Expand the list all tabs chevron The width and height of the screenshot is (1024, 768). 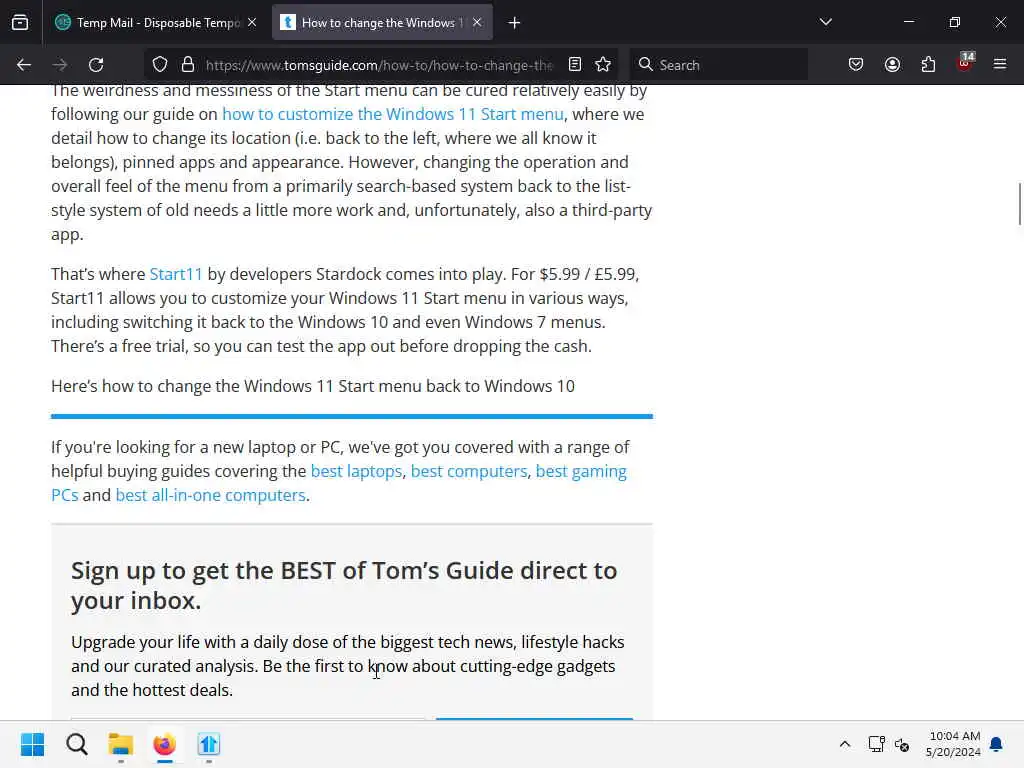click(x=825, y=22)
